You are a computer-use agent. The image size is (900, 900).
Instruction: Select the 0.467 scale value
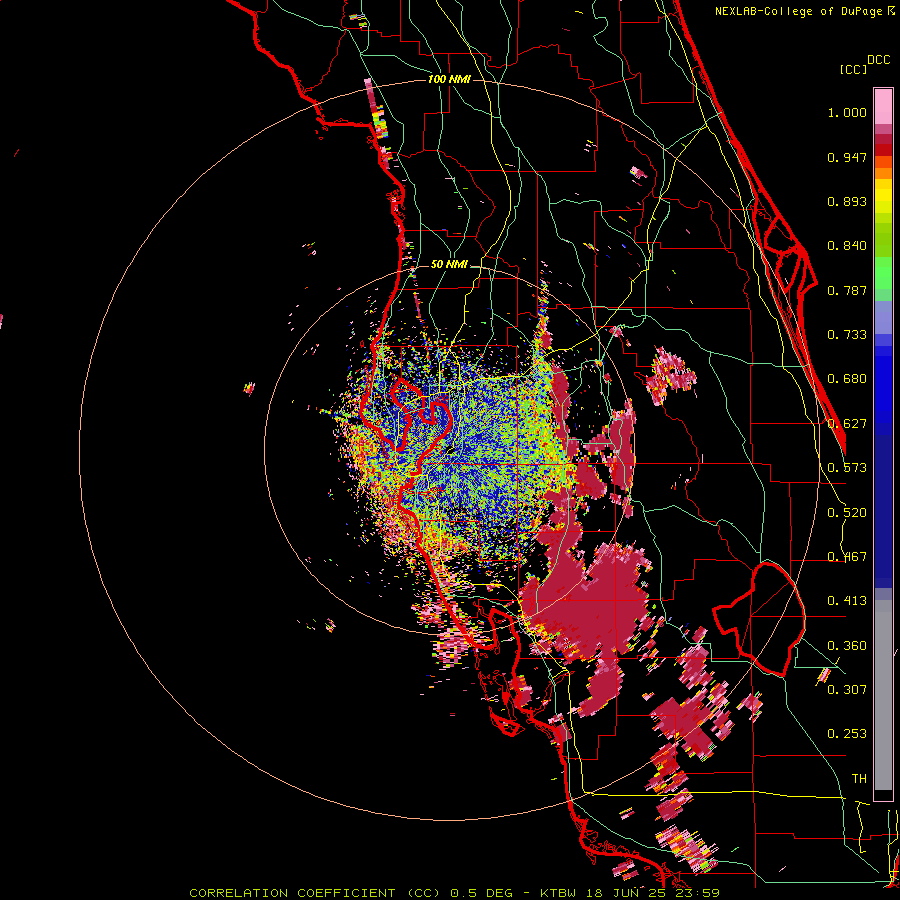click(x=847, y=557)
